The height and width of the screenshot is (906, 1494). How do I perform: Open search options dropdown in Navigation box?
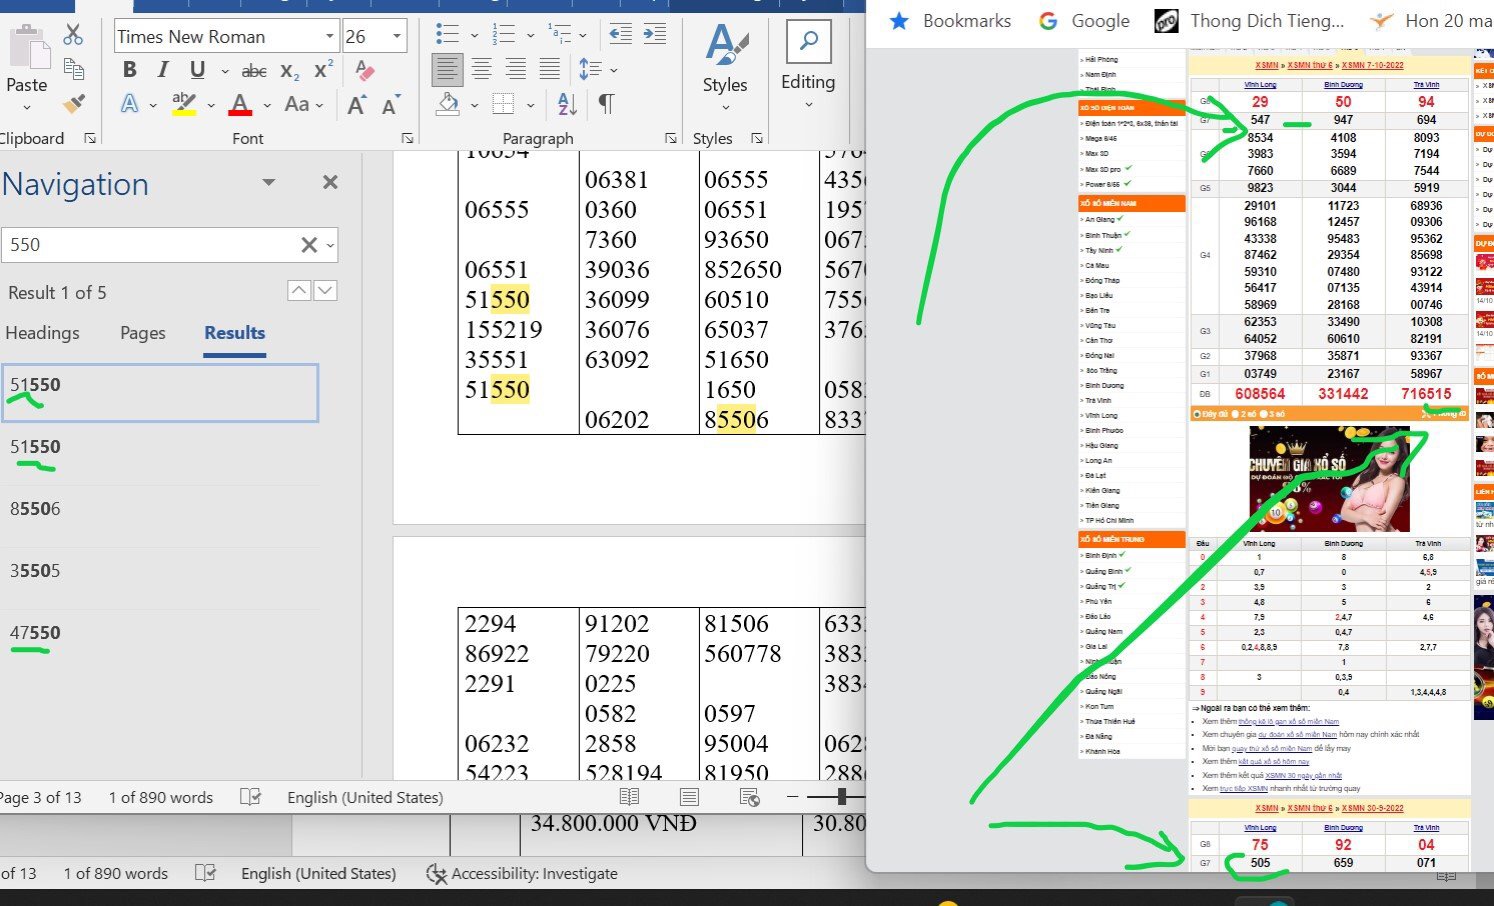(x=330, y=245)
